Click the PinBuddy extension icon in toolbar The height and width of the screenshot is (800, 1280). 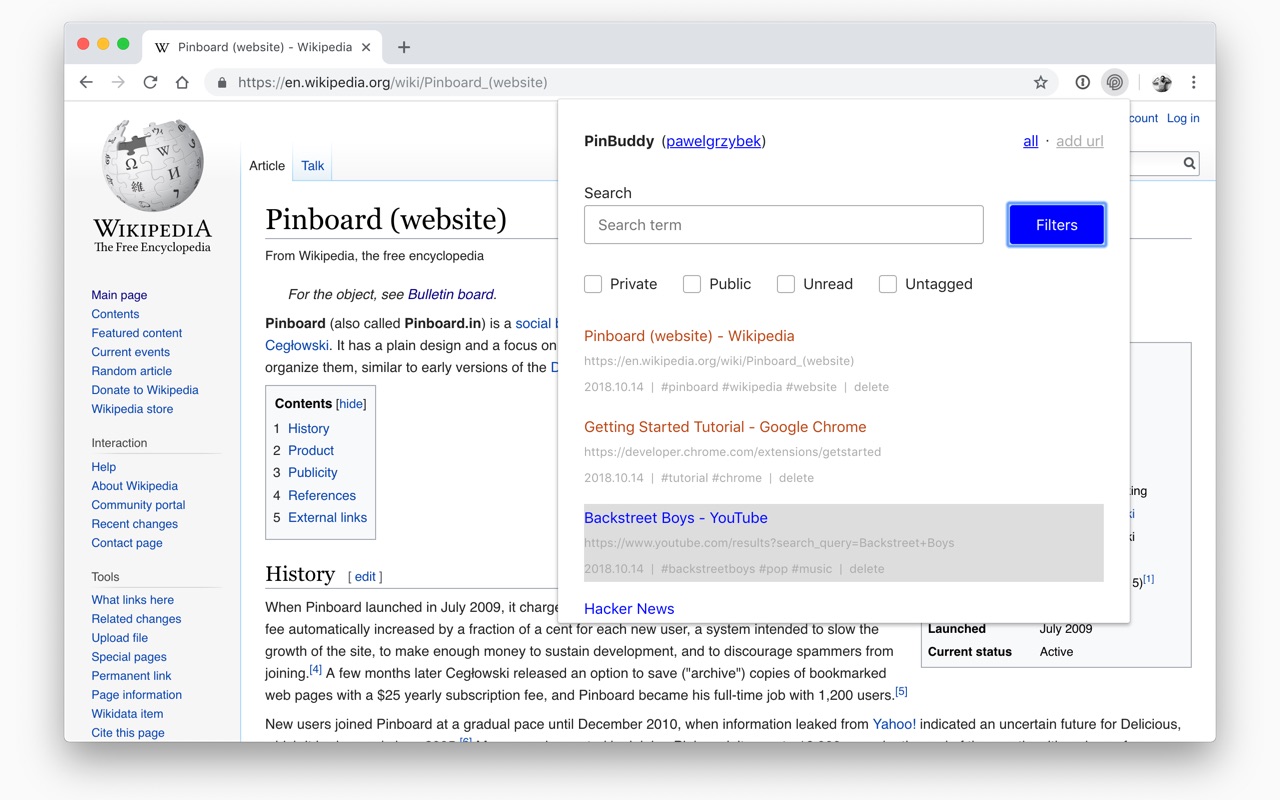[x=1114, y=82]
